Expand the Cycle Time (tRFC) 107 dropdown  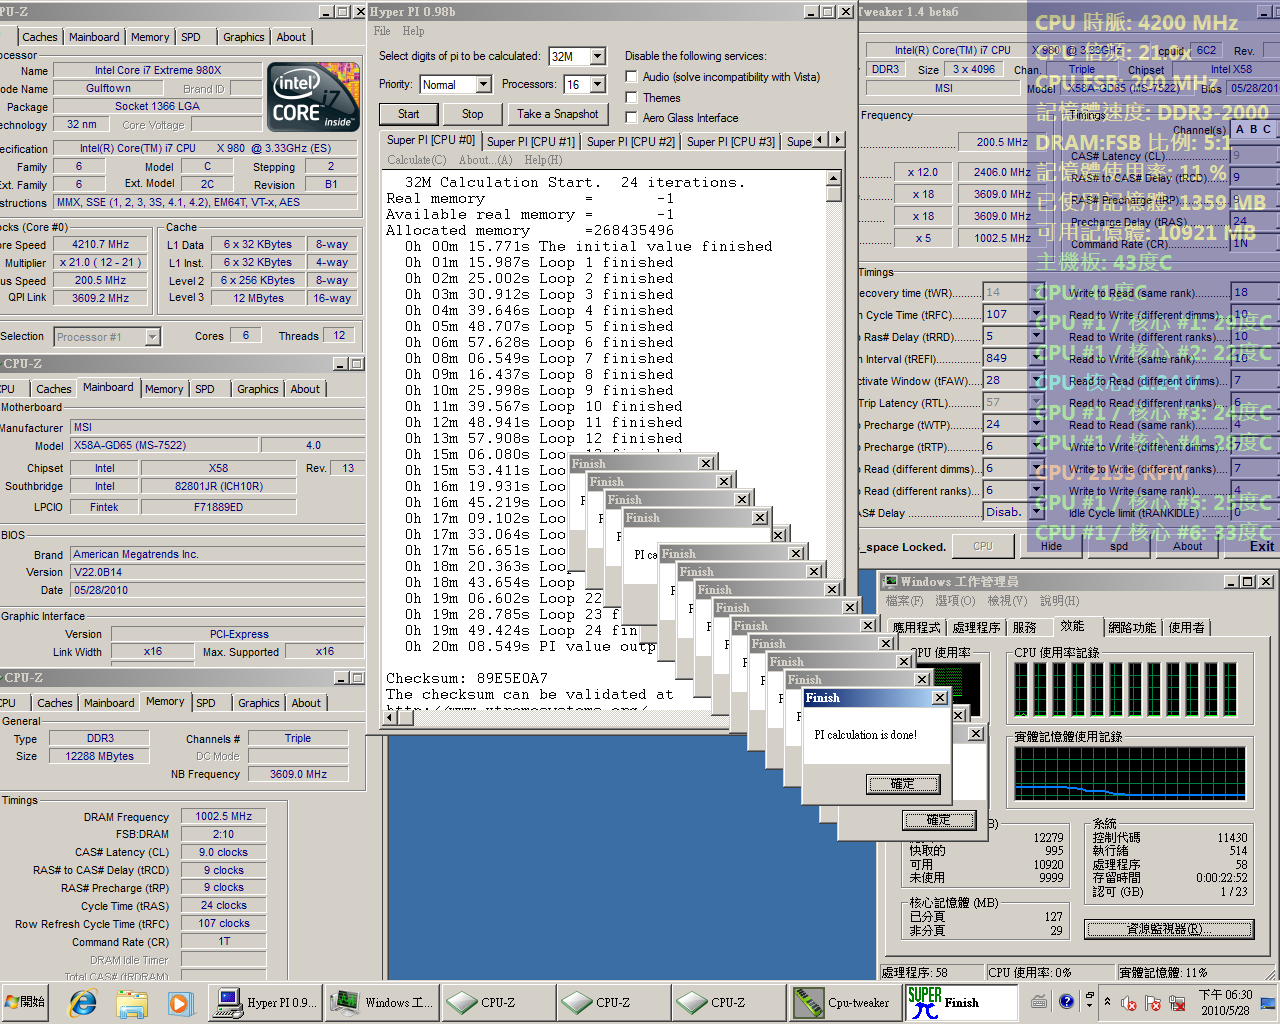pyautogui.click(x=1036, y=314)
